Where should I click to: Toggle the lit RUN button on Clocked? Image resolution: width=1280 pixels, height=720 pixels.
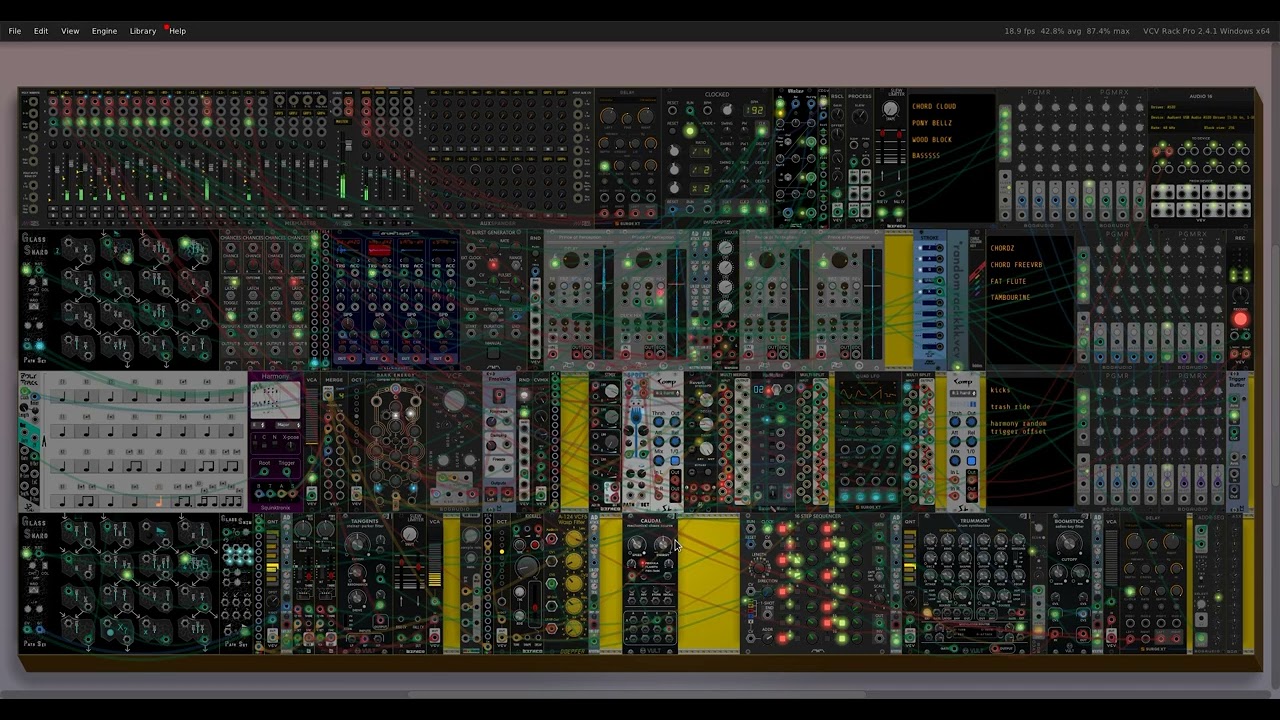click(x=689, y=131)
